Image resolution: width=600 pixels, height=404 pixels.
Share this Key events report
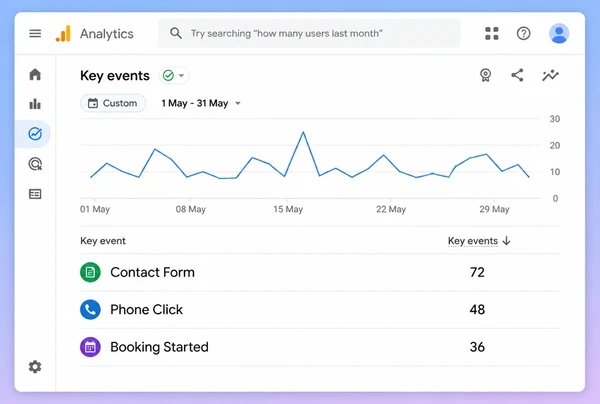tap(517, 75)
